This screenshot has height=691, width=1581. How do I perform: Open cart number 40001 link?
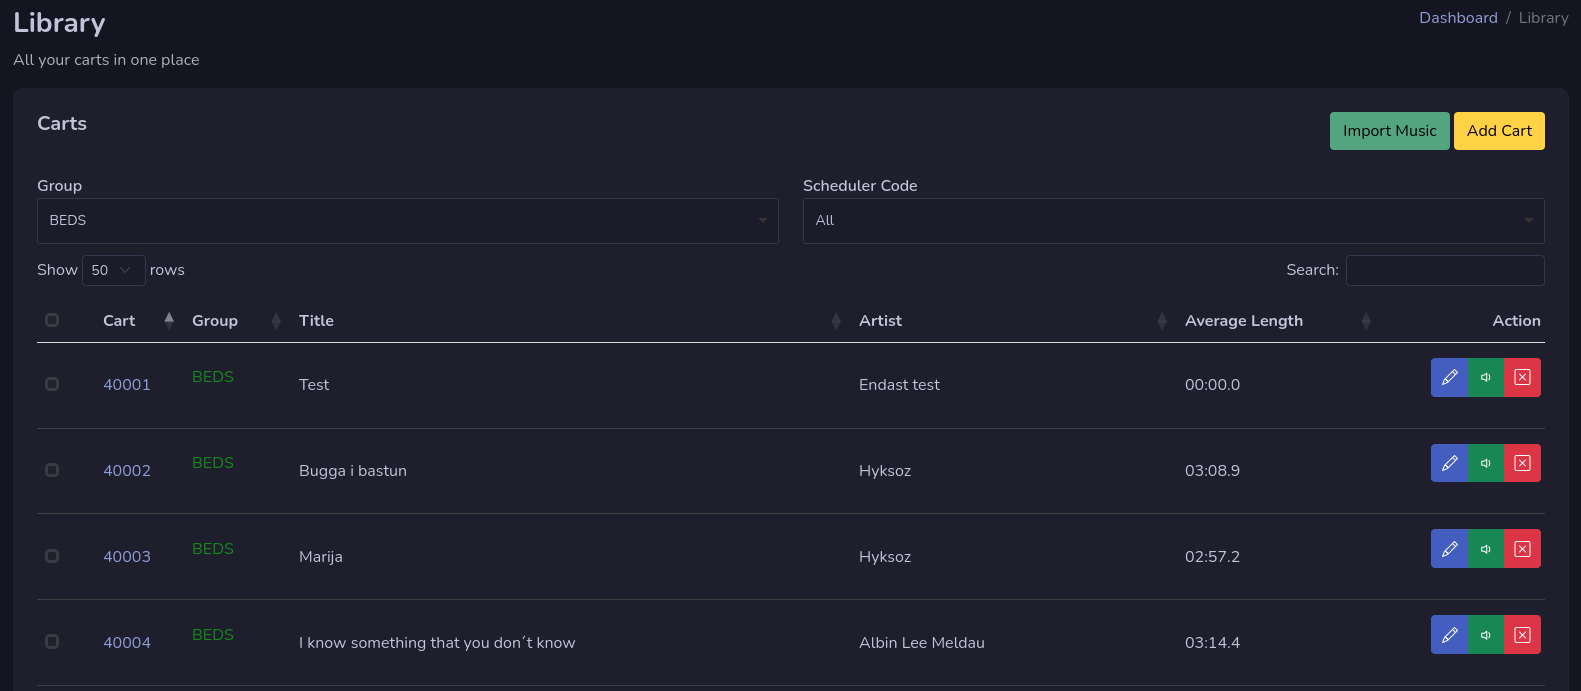[127, 385]
